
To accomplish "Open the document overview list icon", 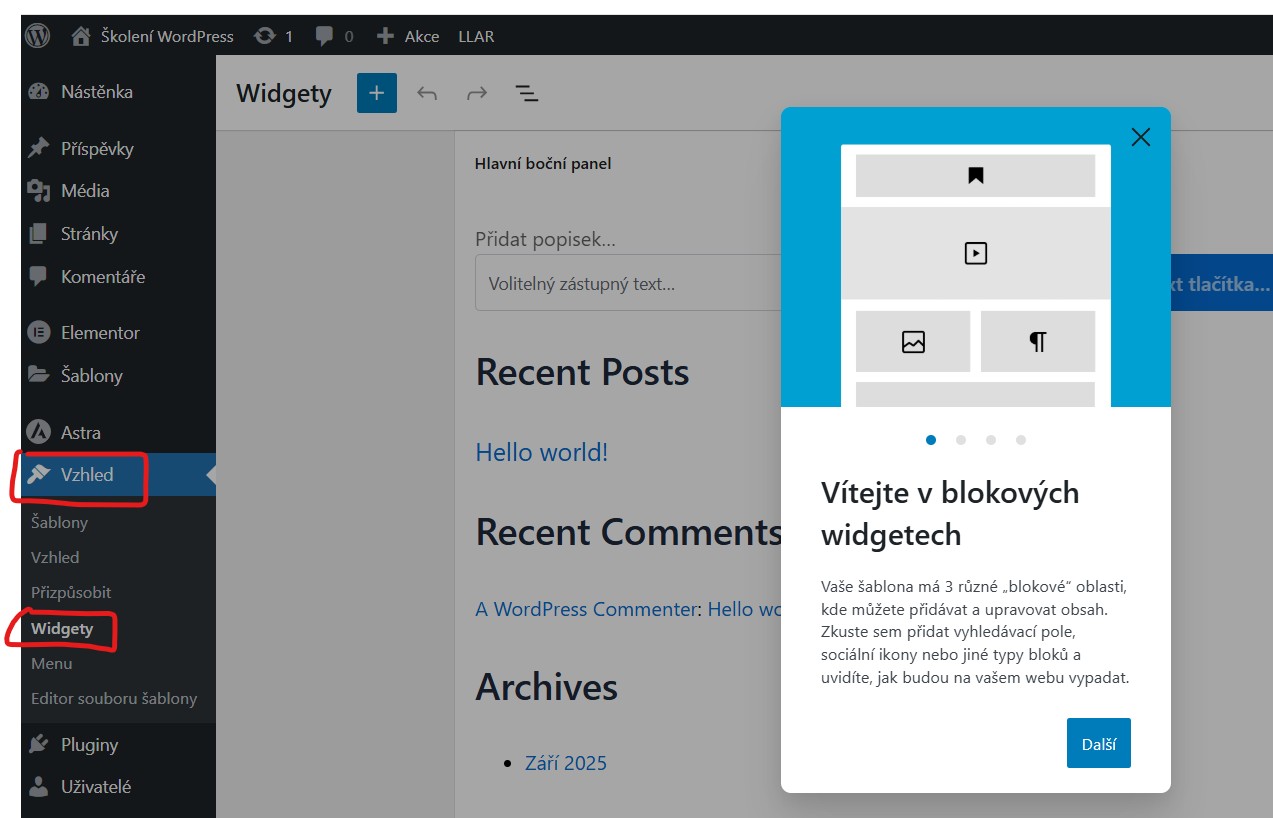I will pyautogui.click(x=526, y=92).
